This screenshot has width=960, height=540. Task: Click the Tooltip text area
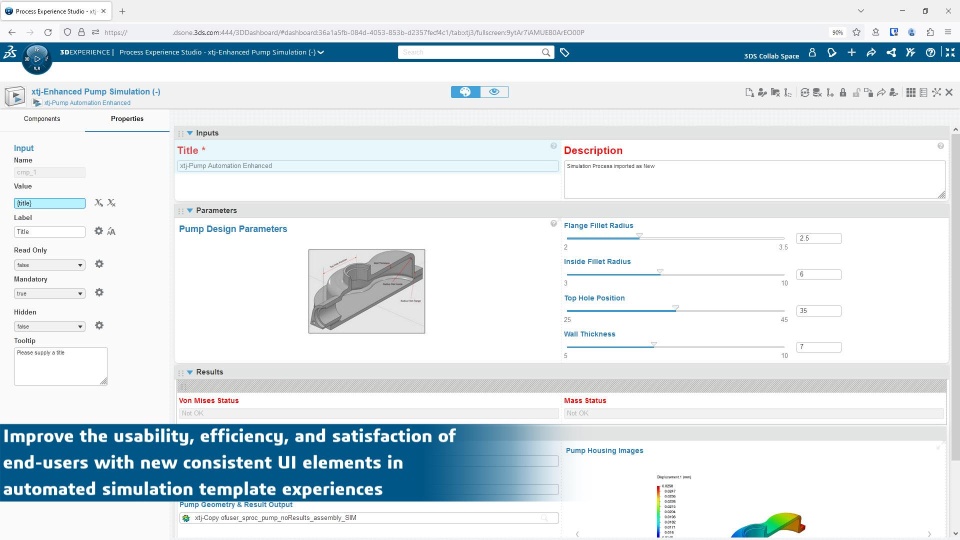point(61,366)
